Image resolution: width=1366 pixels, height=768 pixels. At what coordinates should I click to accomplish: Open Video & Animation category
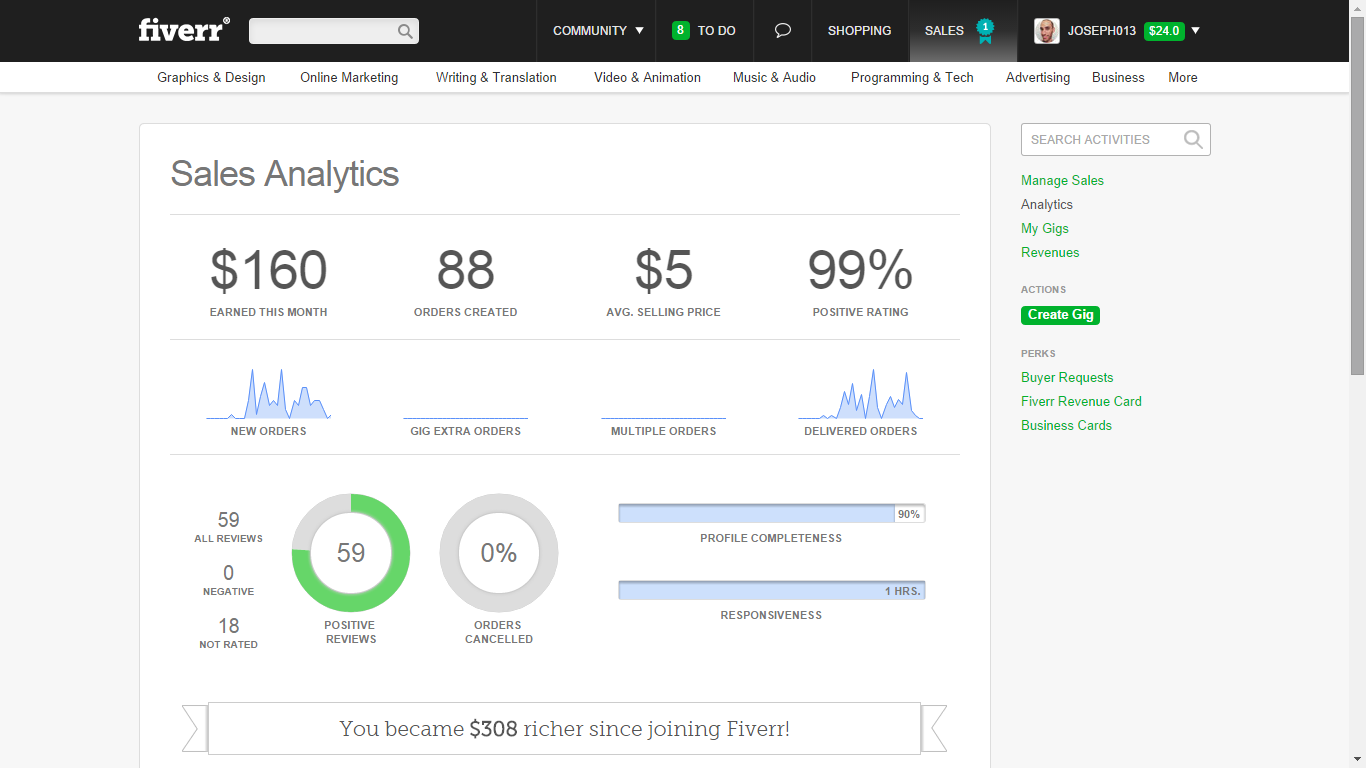[x=647, y=77]
